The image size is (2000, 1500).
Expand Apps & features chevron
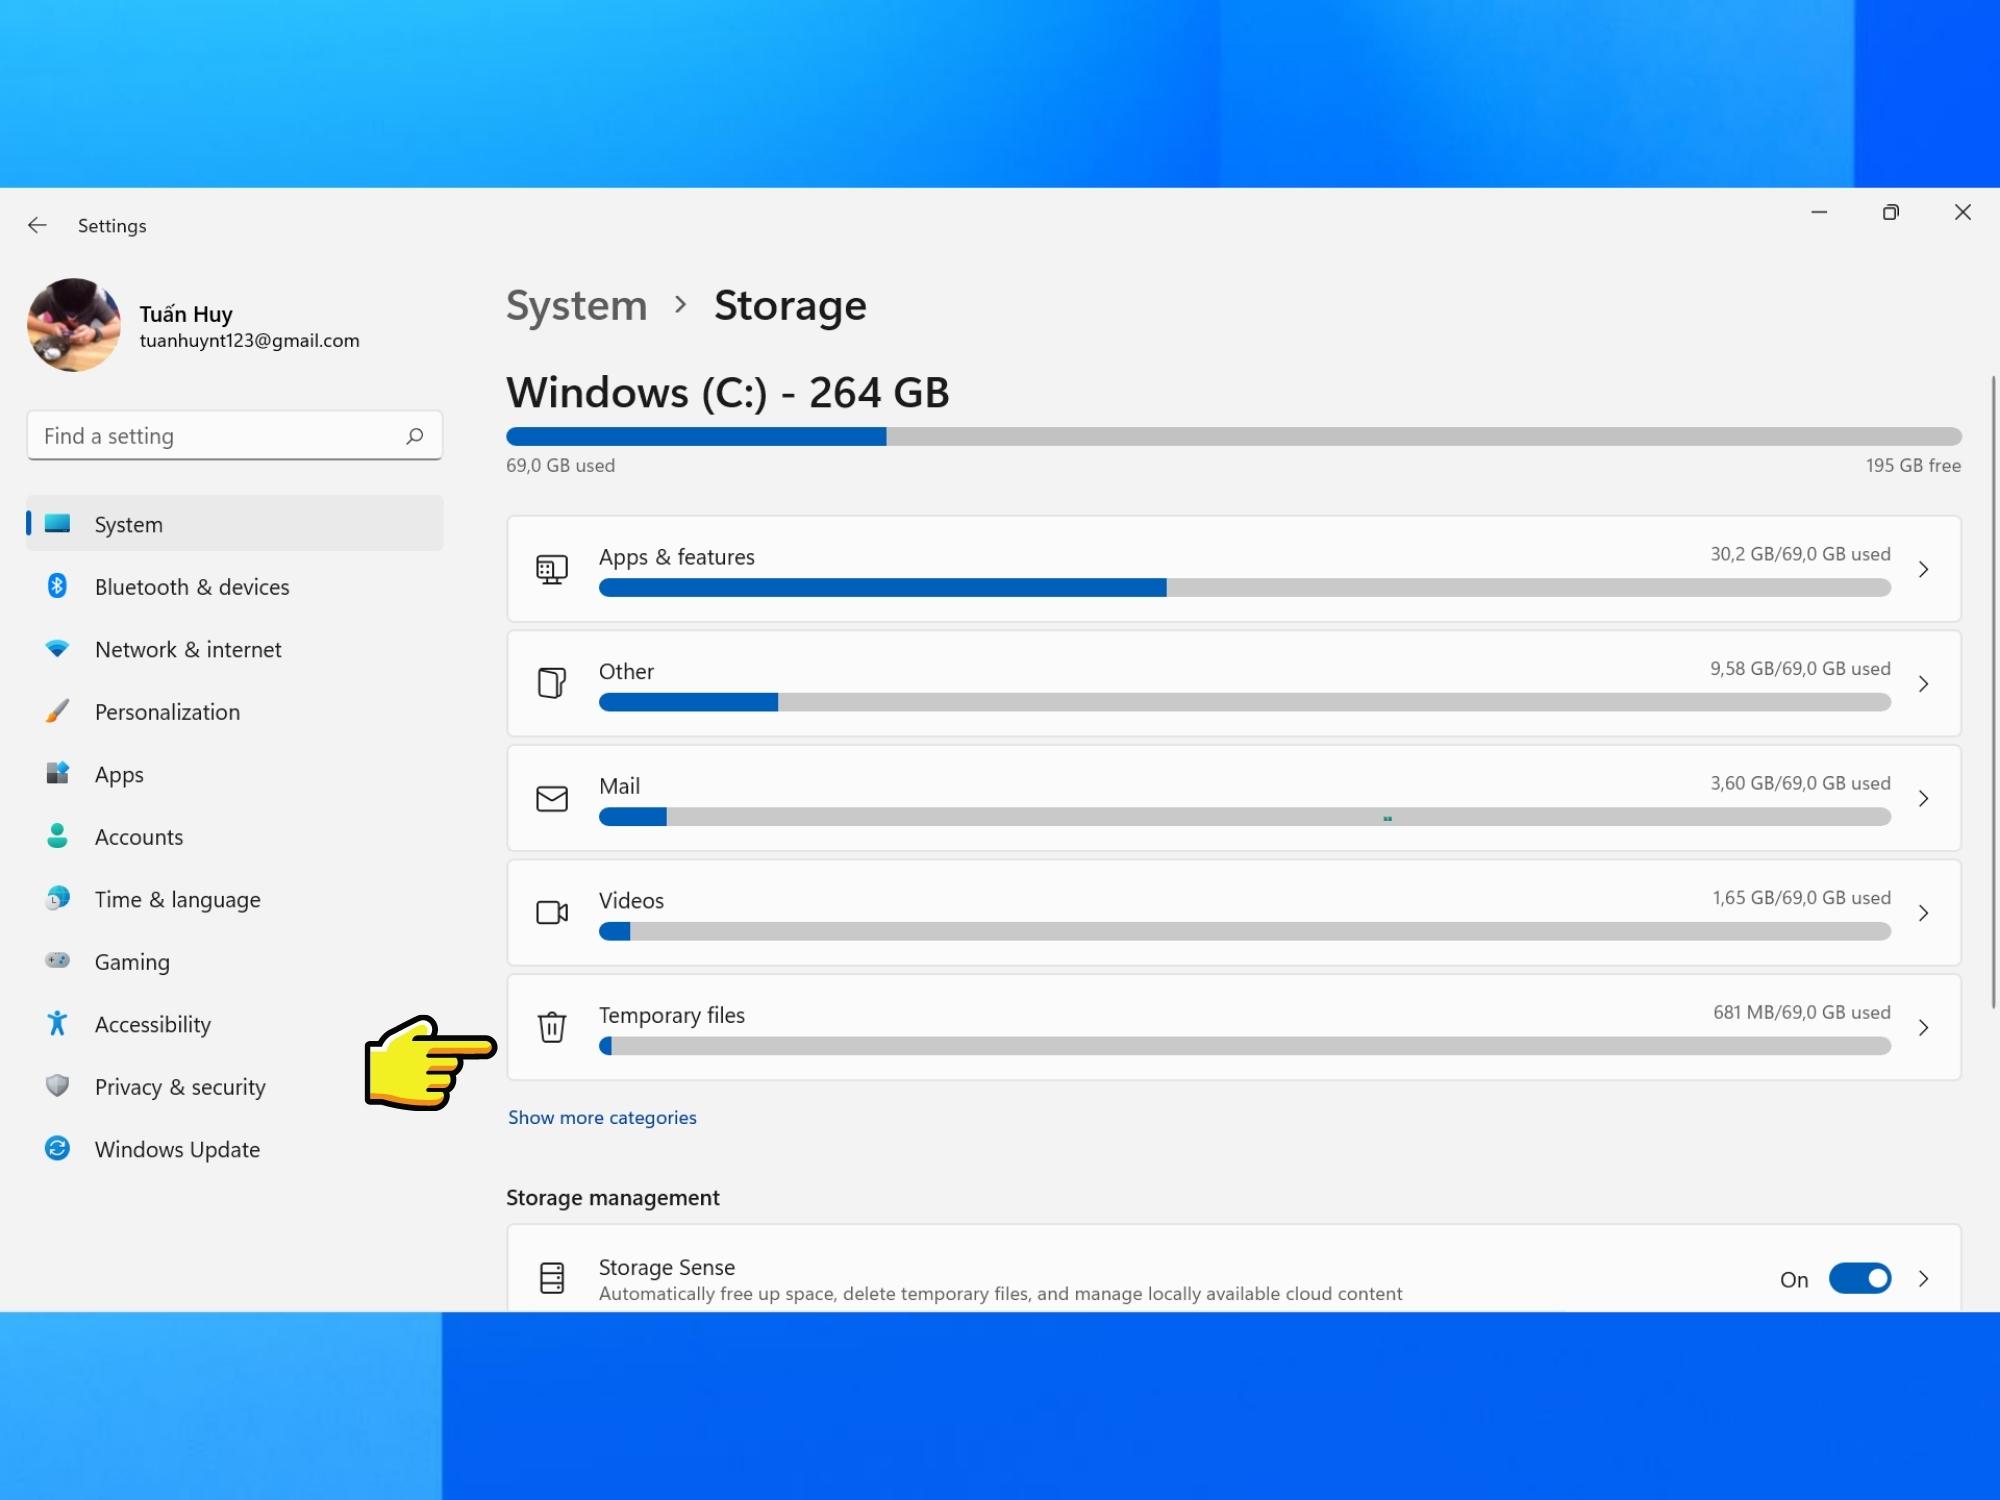(1924, 569)
